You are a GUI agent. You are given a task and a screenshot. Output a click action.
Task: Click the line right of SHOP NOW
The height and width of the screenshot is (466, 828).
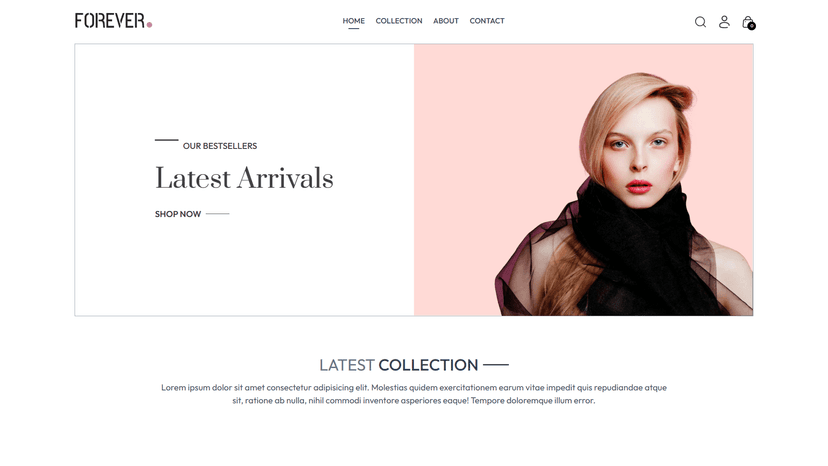[x=217, y=214]
